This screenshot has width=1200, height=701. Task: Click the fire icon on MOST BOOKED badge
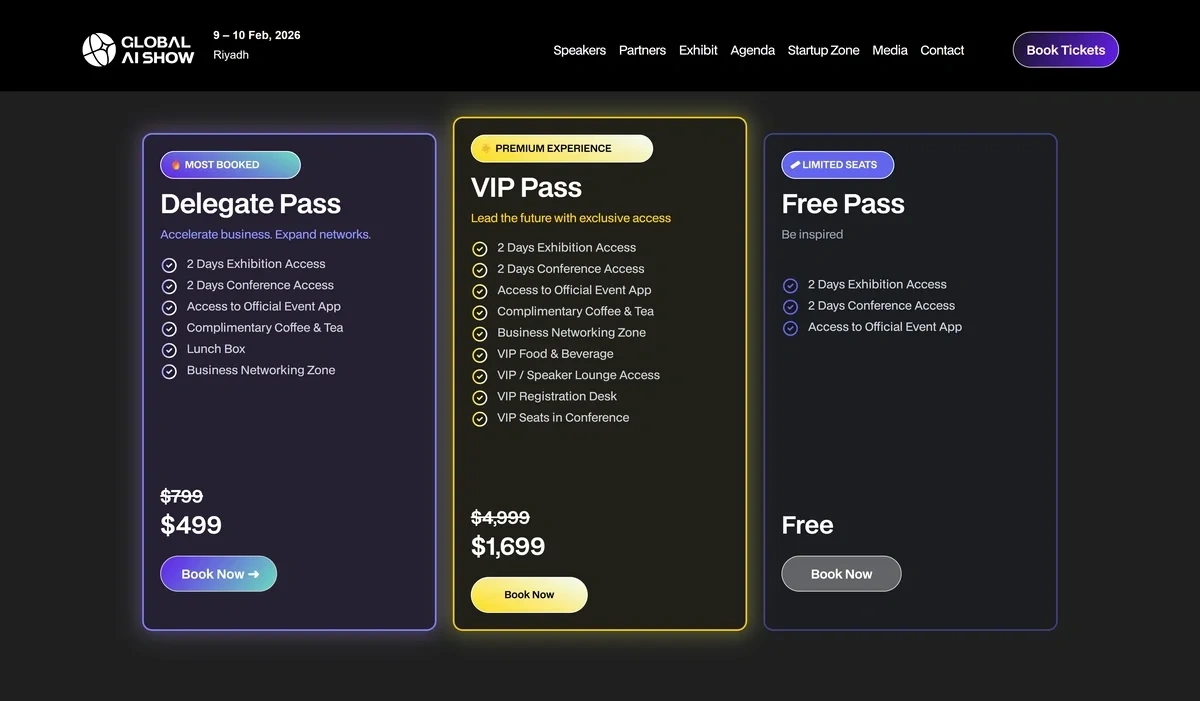174,164
